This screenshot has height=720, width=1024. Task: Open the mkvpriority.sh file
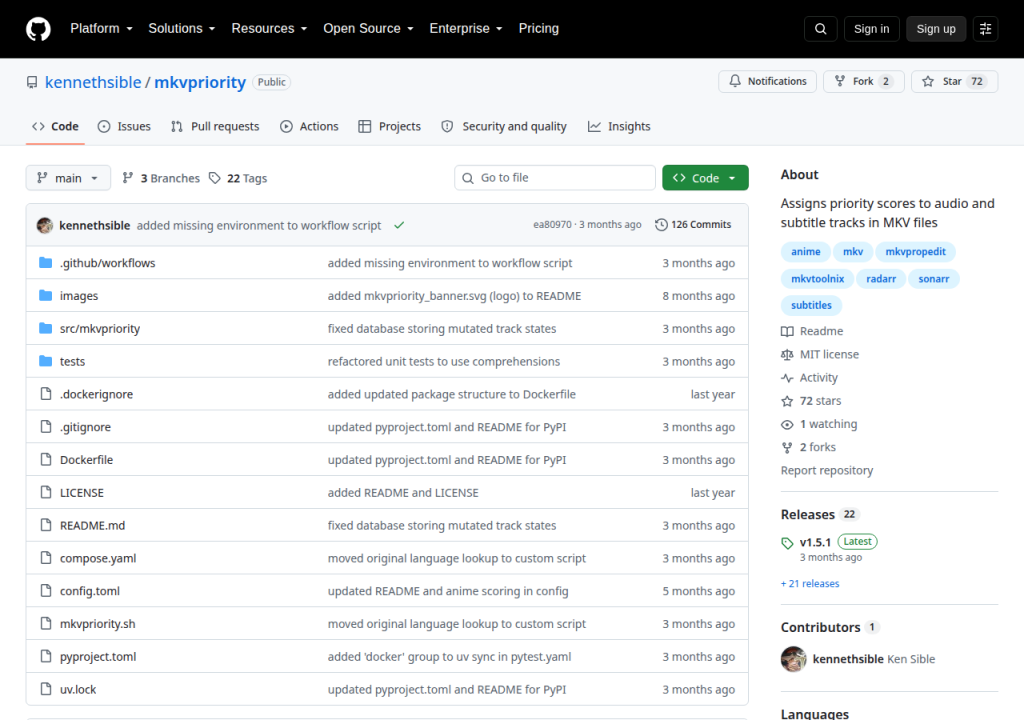point(97,624)
